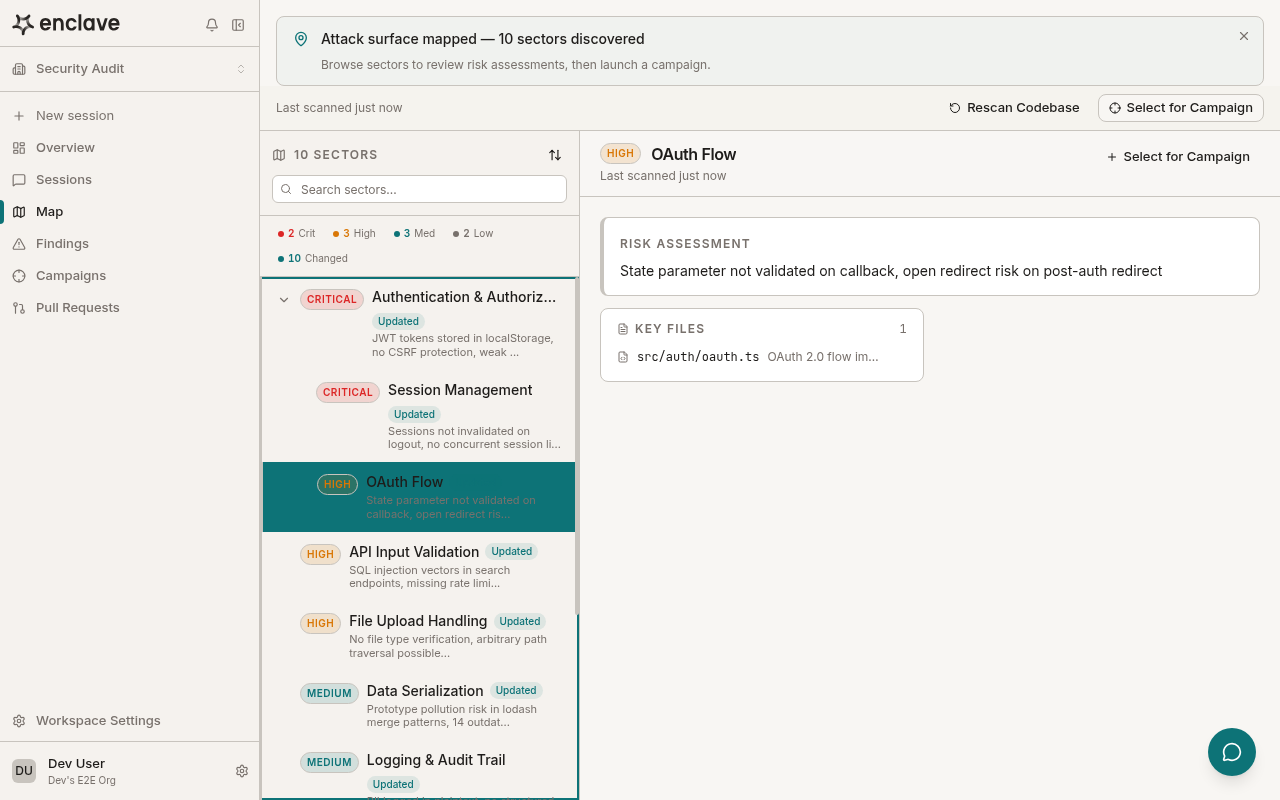Click HIGH badge on File Upload Handling
Viewport: 1280px width, 800px height.
coord(320,623)
